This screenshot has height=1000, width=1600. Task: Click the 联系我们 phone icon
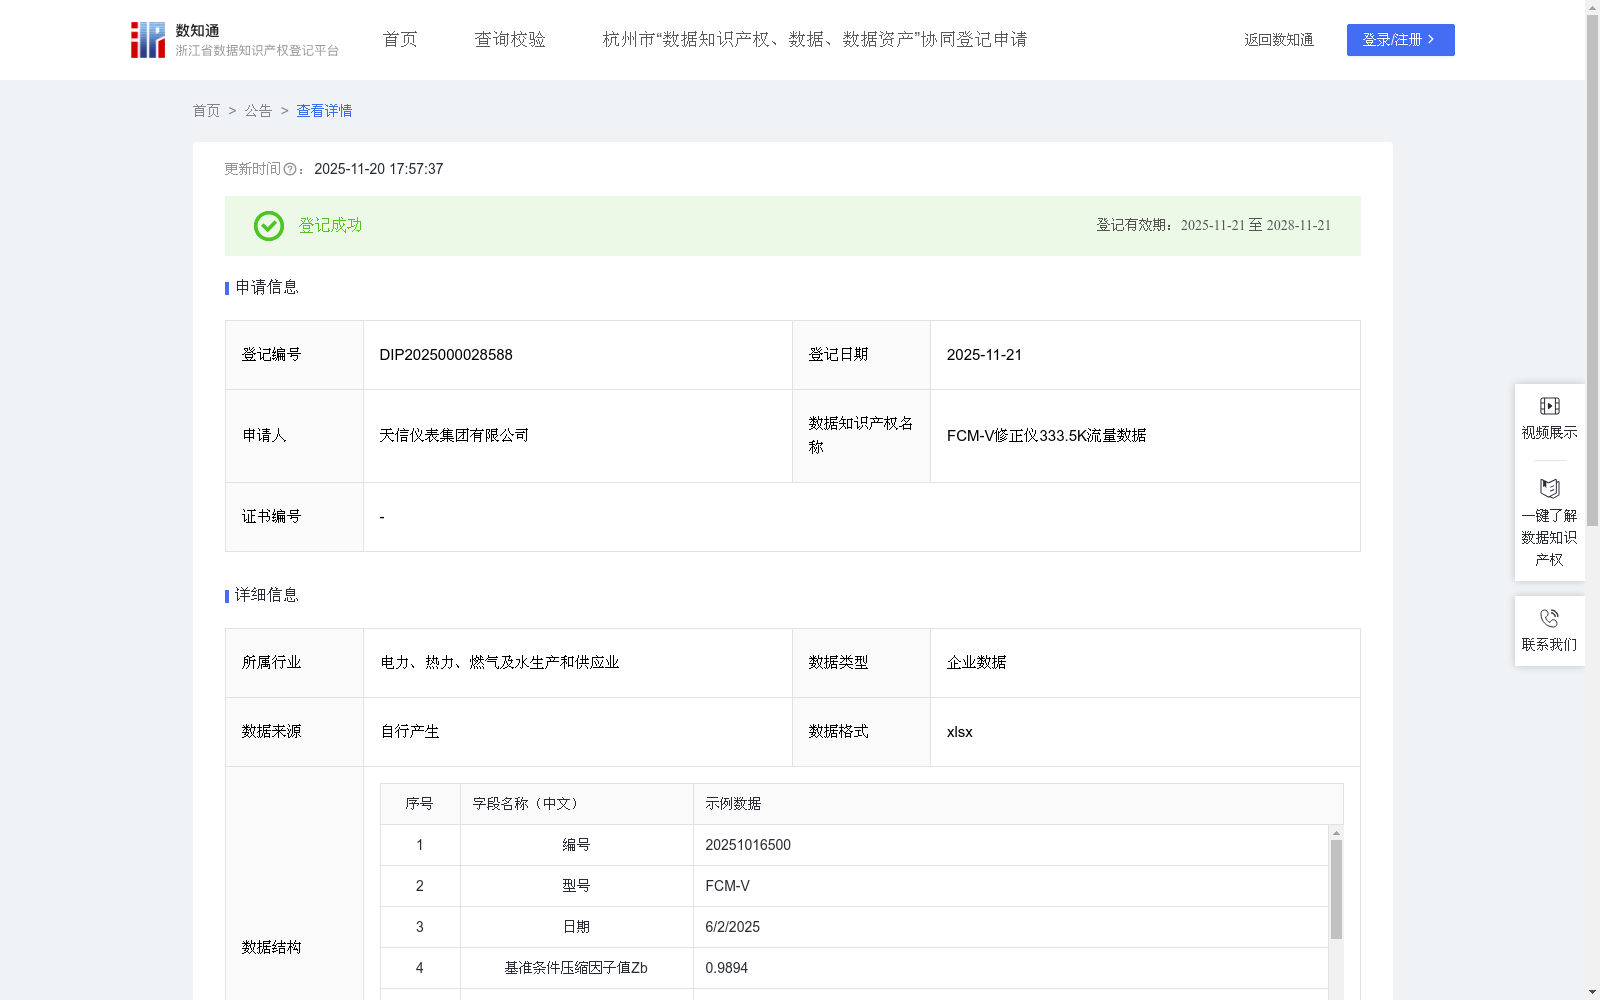1549,618
